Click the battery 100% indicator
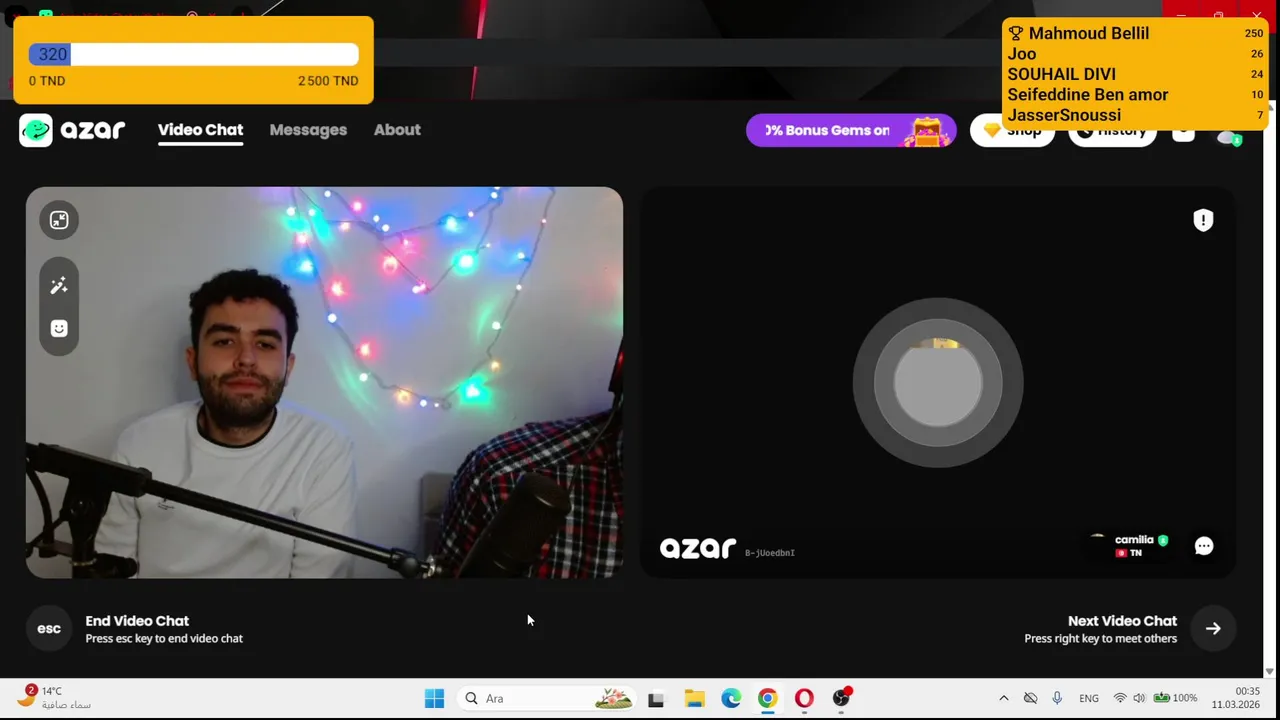The width and height of the screenshot is (1280, 720). click(x=1175, y=698)
